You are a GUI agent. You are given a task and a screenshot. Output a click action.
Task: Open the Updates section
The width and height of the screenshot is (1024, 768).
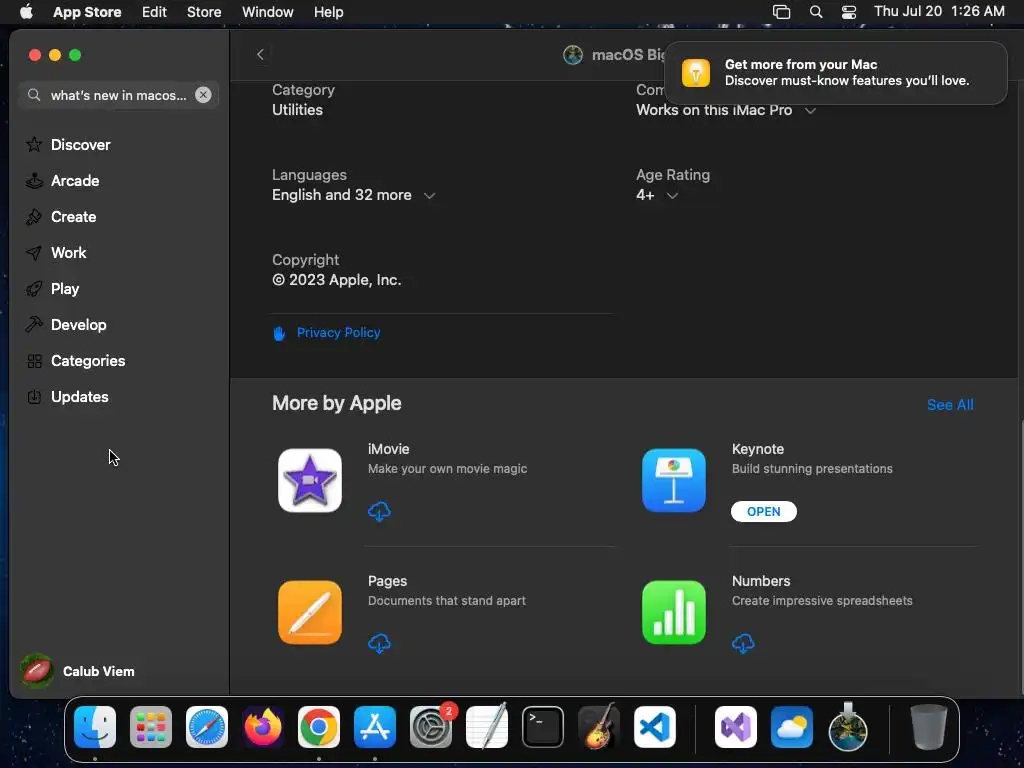pos(67,396)
